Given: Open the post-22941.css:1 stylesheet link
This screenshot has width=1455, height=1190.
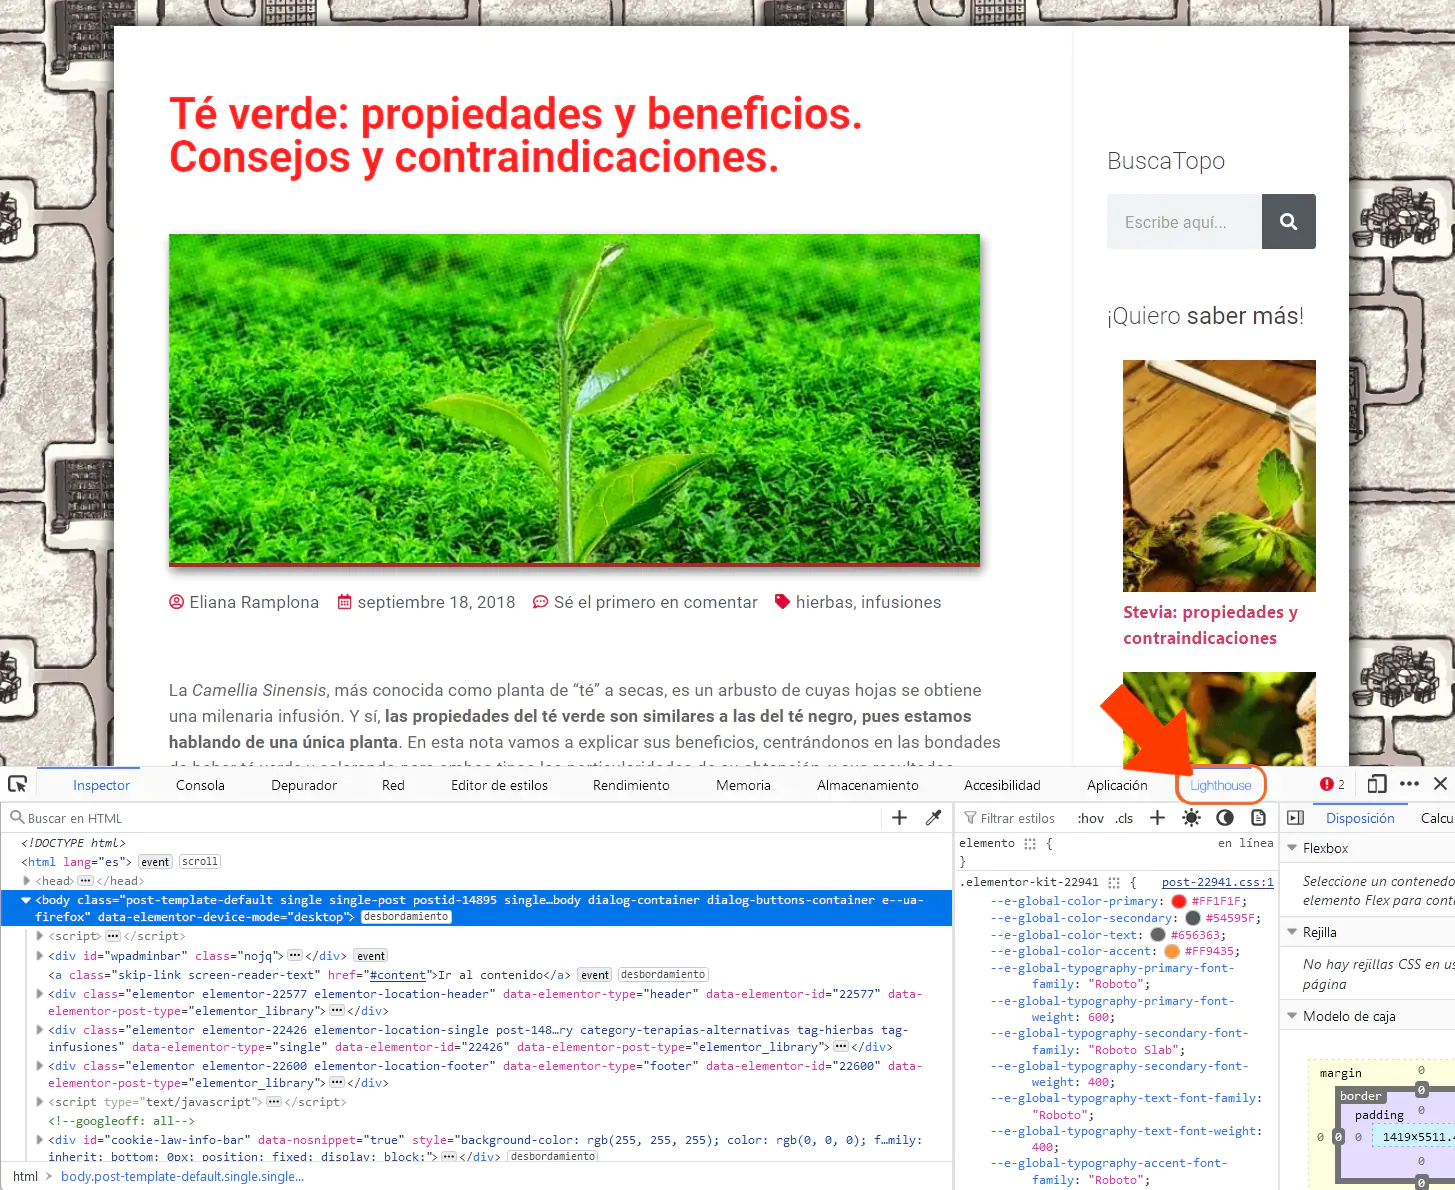Looking at the screenshot, I should click(1216, 881).
